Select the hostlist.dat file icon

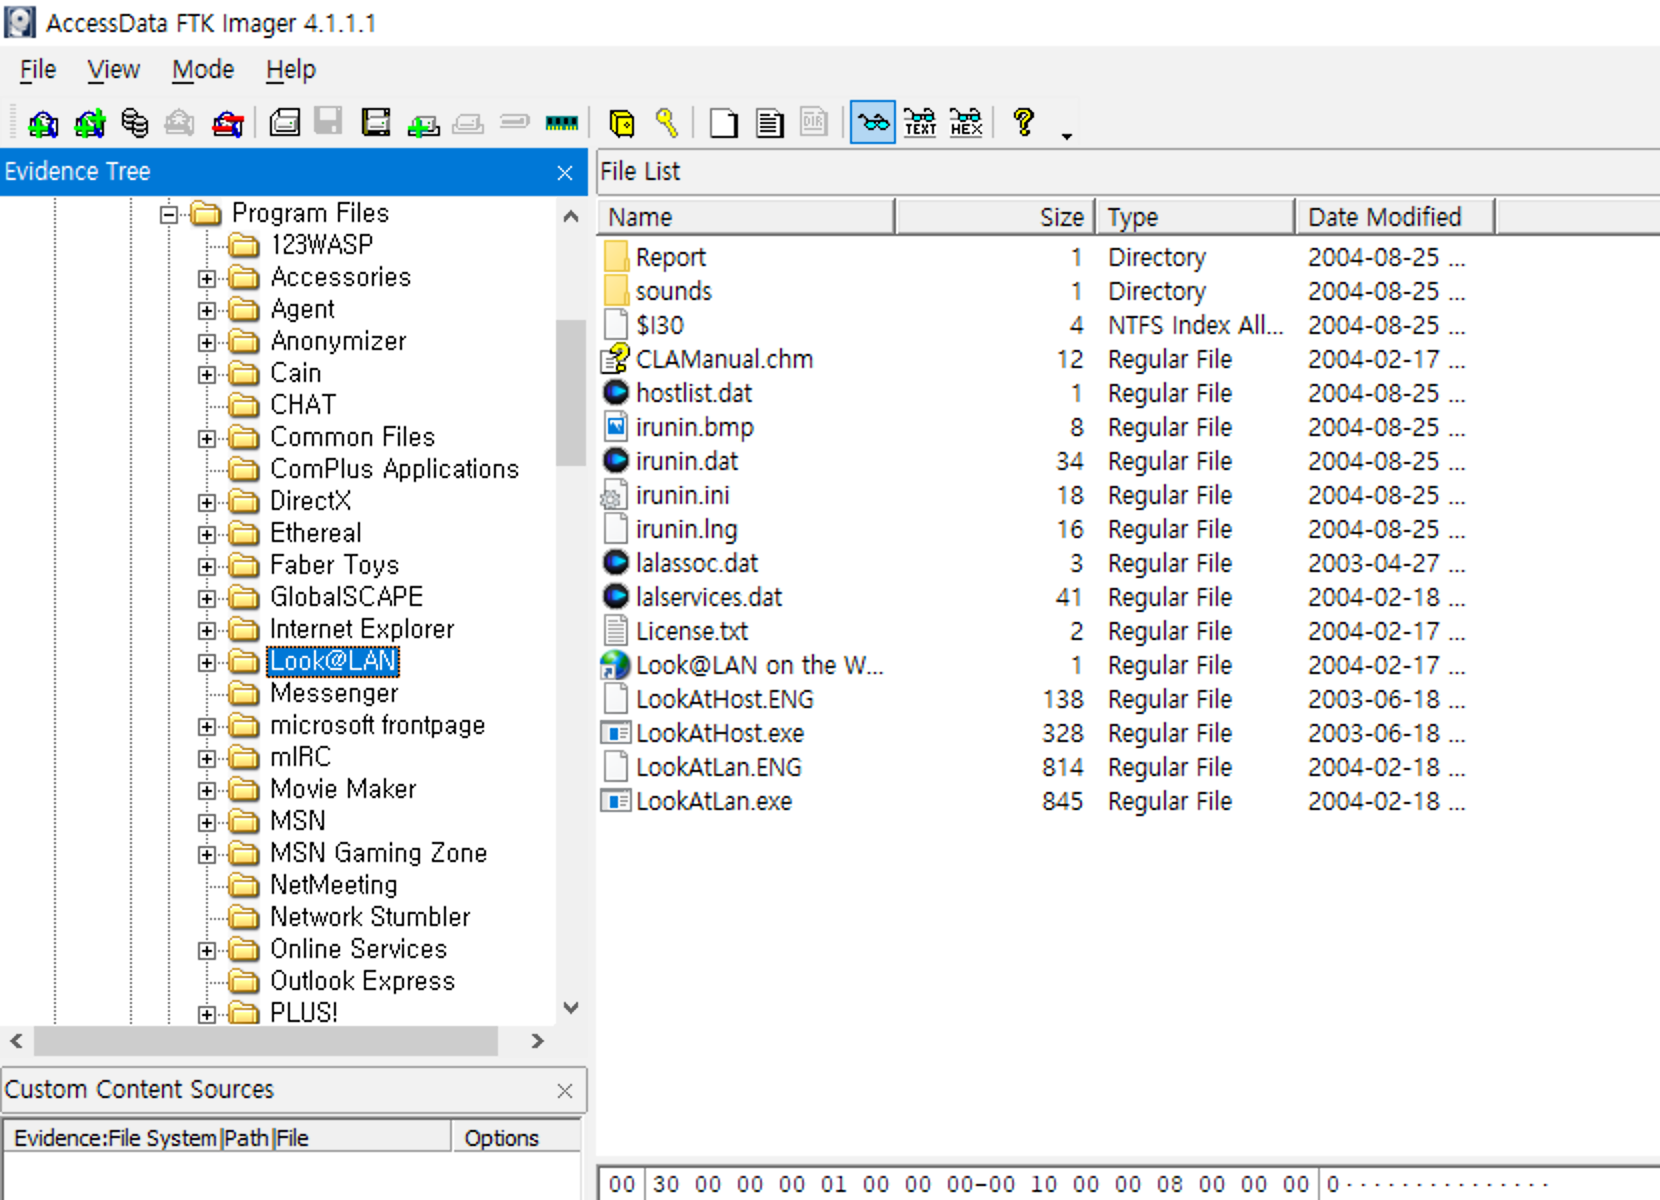(616, 393)
